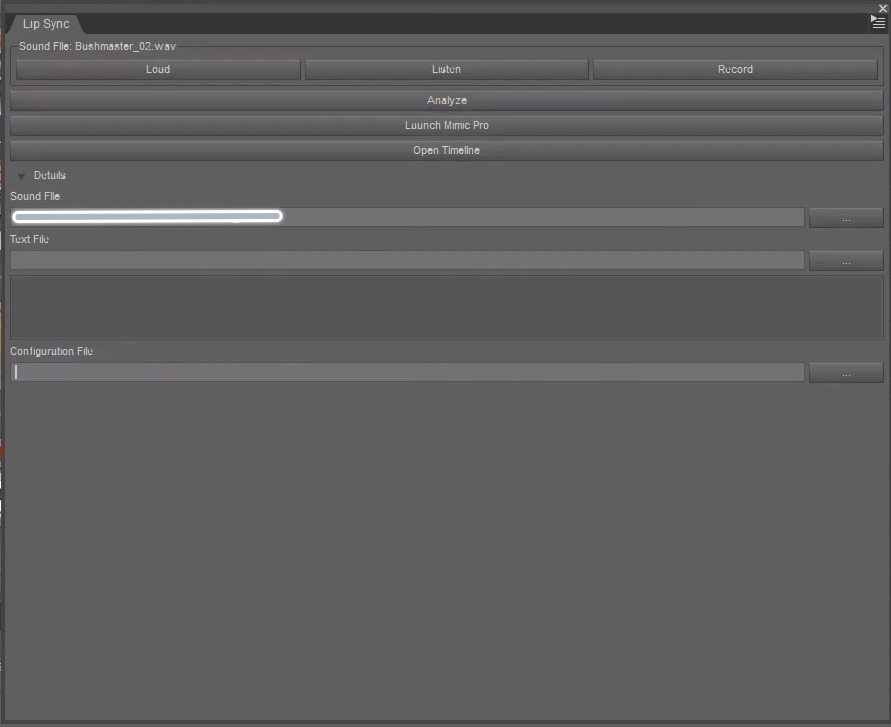Launch Mimic Pro

pos(446,124)
